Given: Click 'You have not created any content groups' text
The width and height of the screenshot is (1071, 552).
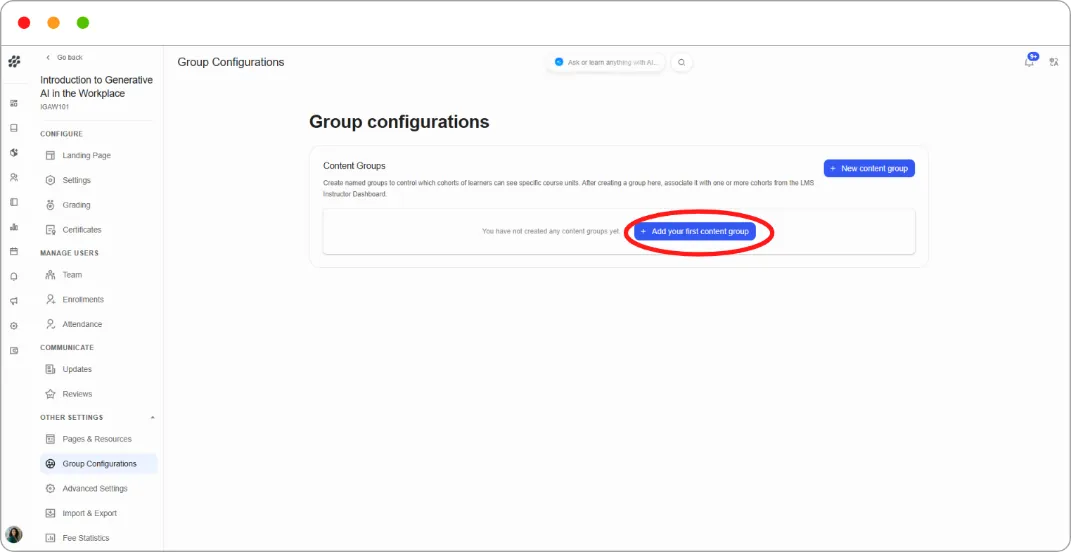Looking at the screenshot, I should (551, 232).
